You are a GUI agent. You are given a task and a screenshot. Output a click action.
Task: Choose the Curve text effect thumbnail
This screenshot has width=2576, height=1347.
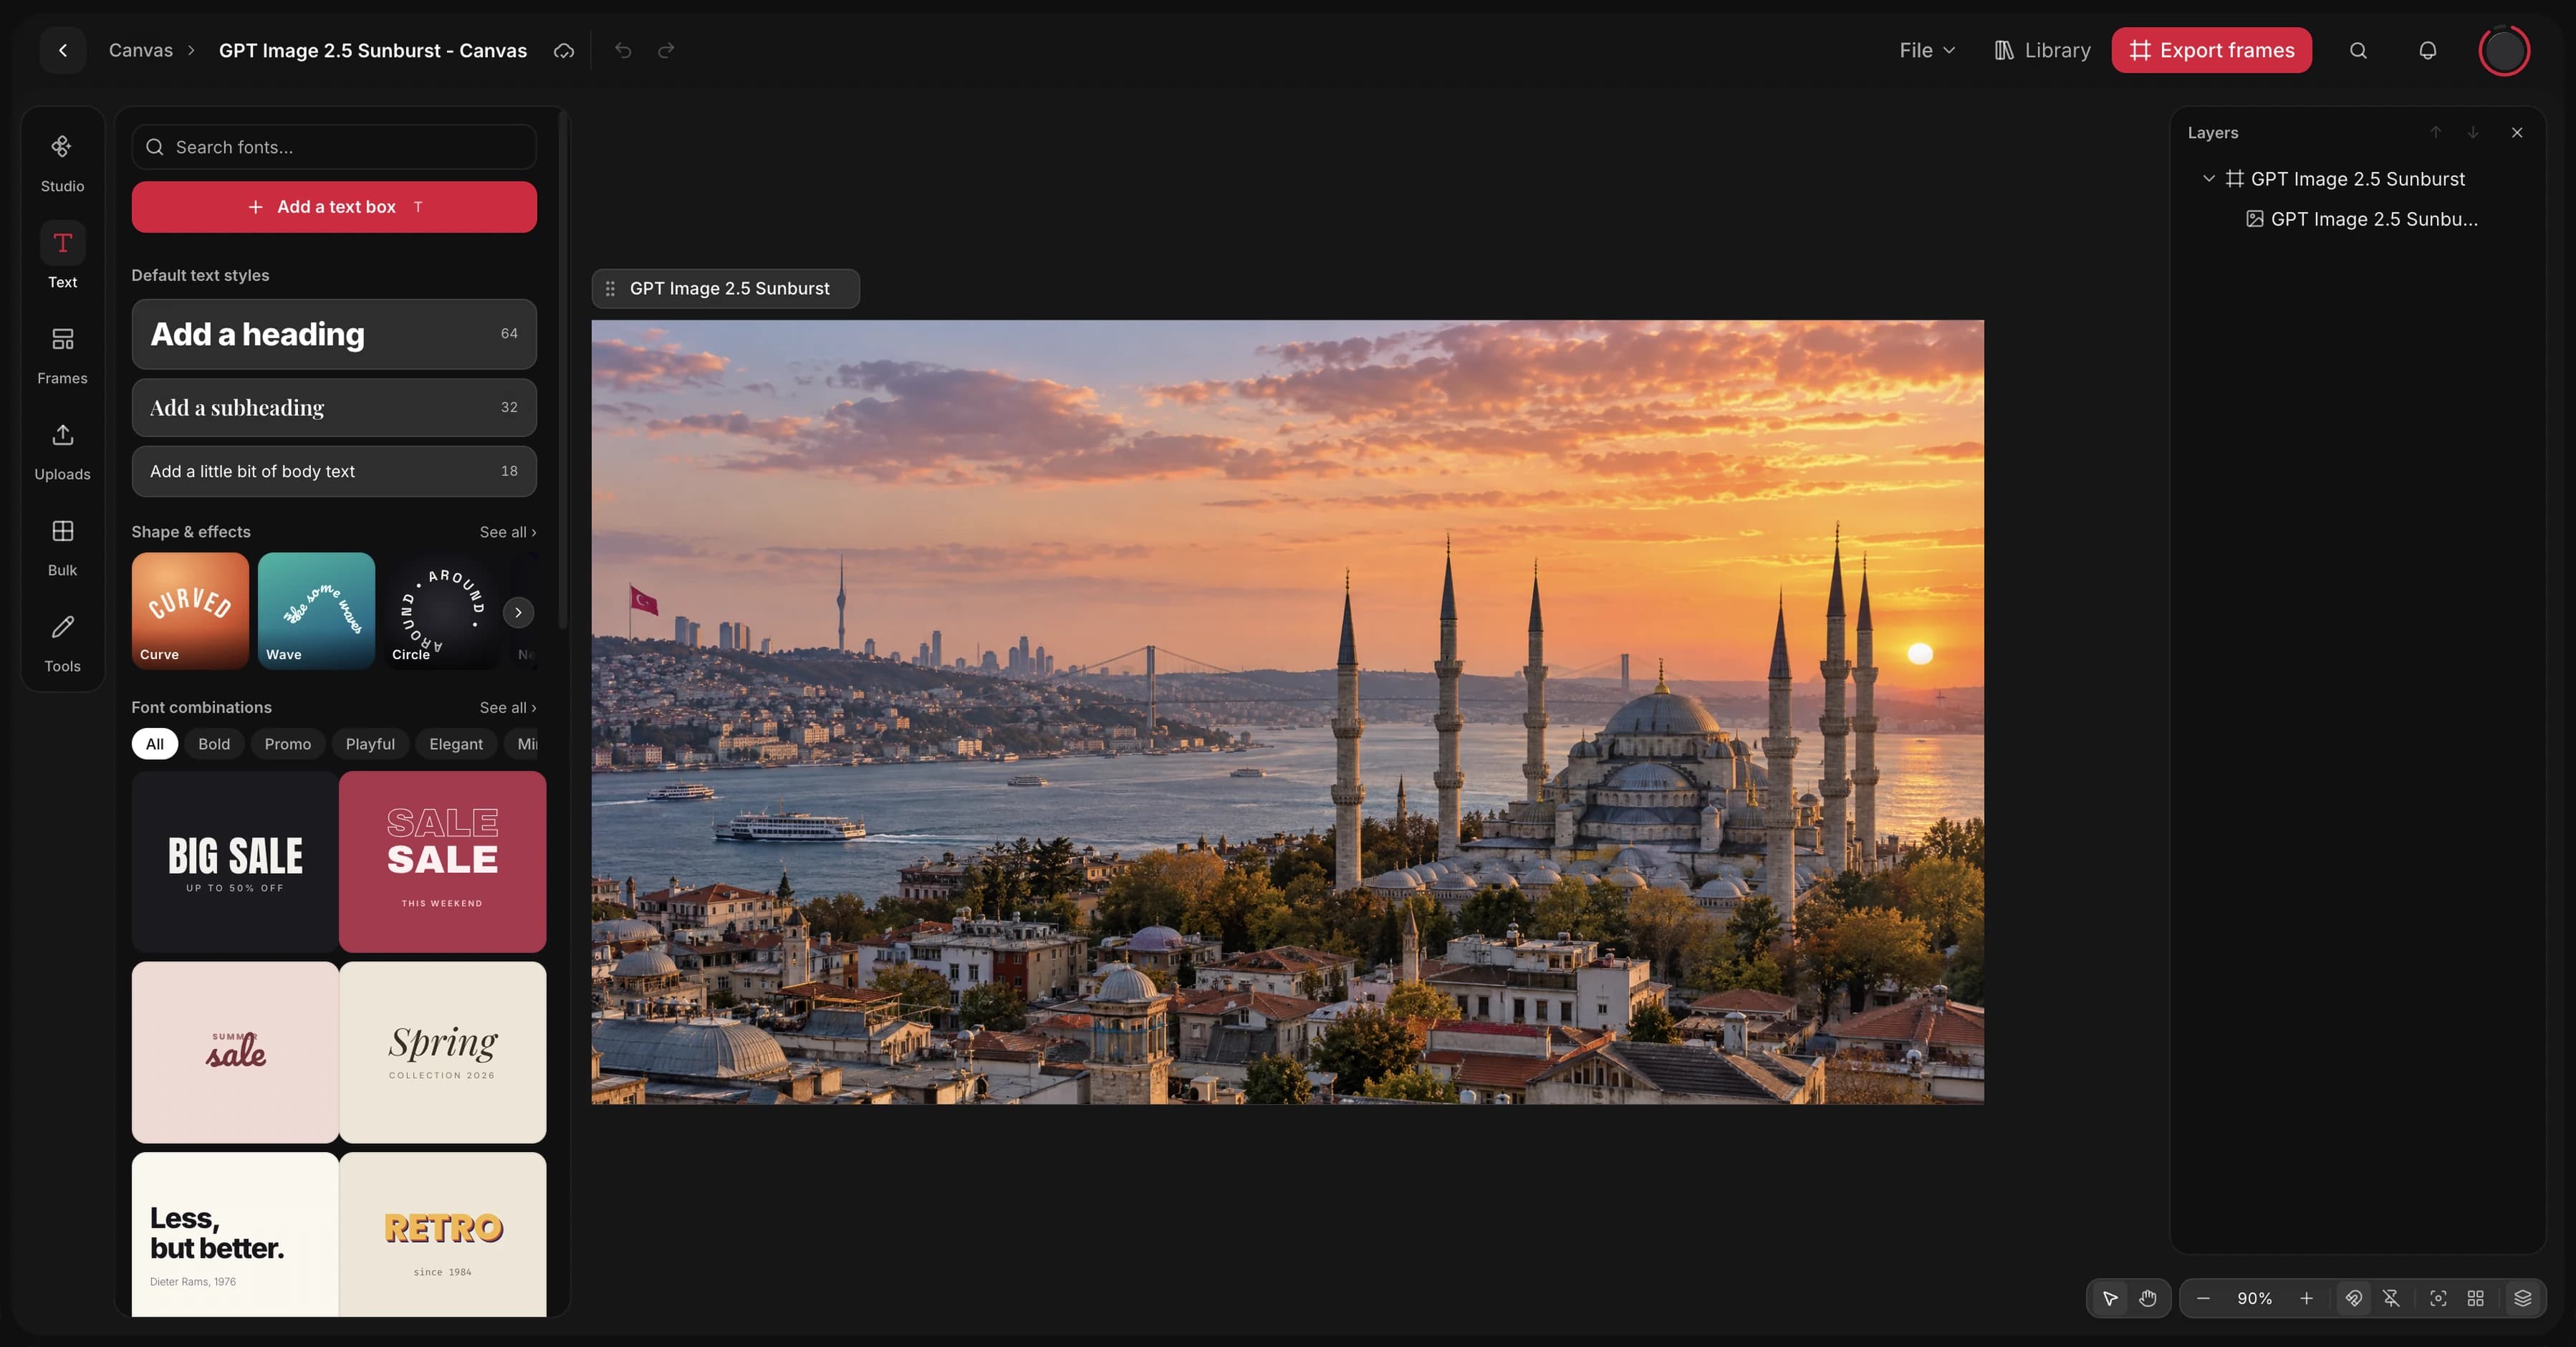pos(190,611)
